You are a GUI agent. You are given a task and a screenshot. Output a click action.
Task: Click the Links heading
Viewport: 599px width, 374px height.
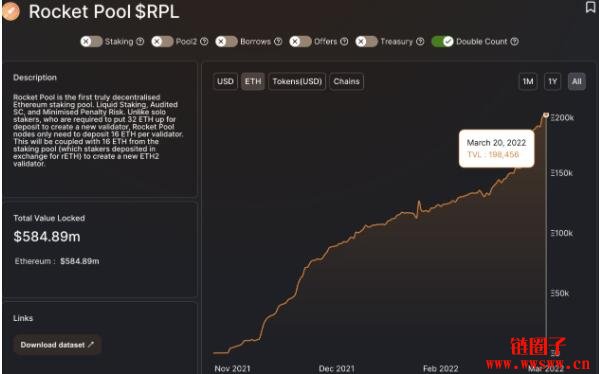(23, 318)
